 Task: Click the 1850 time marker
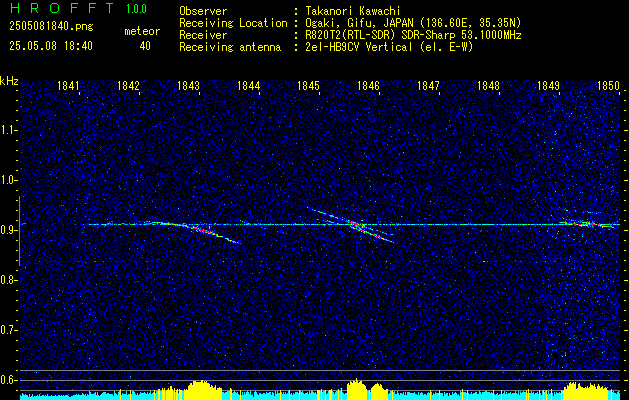(609, 86)
